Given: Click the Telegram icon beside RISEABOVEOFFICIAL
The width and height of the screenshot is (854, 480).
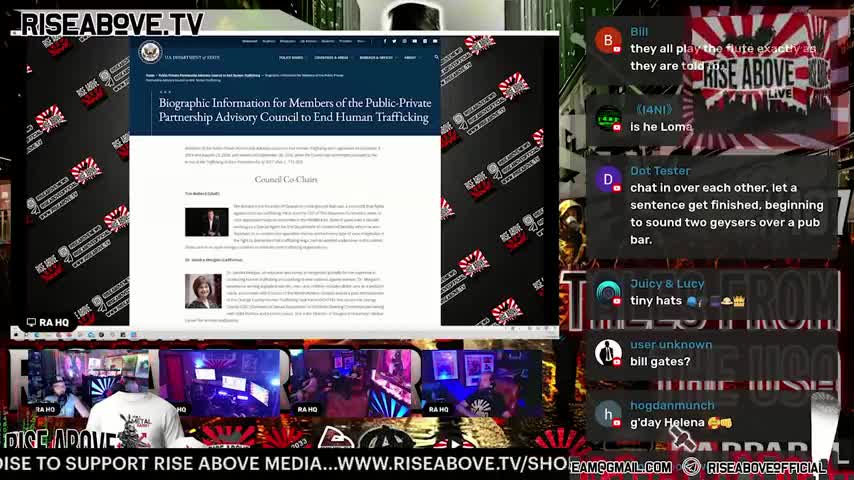Looking at the screenshot, I should pos(692,467).
